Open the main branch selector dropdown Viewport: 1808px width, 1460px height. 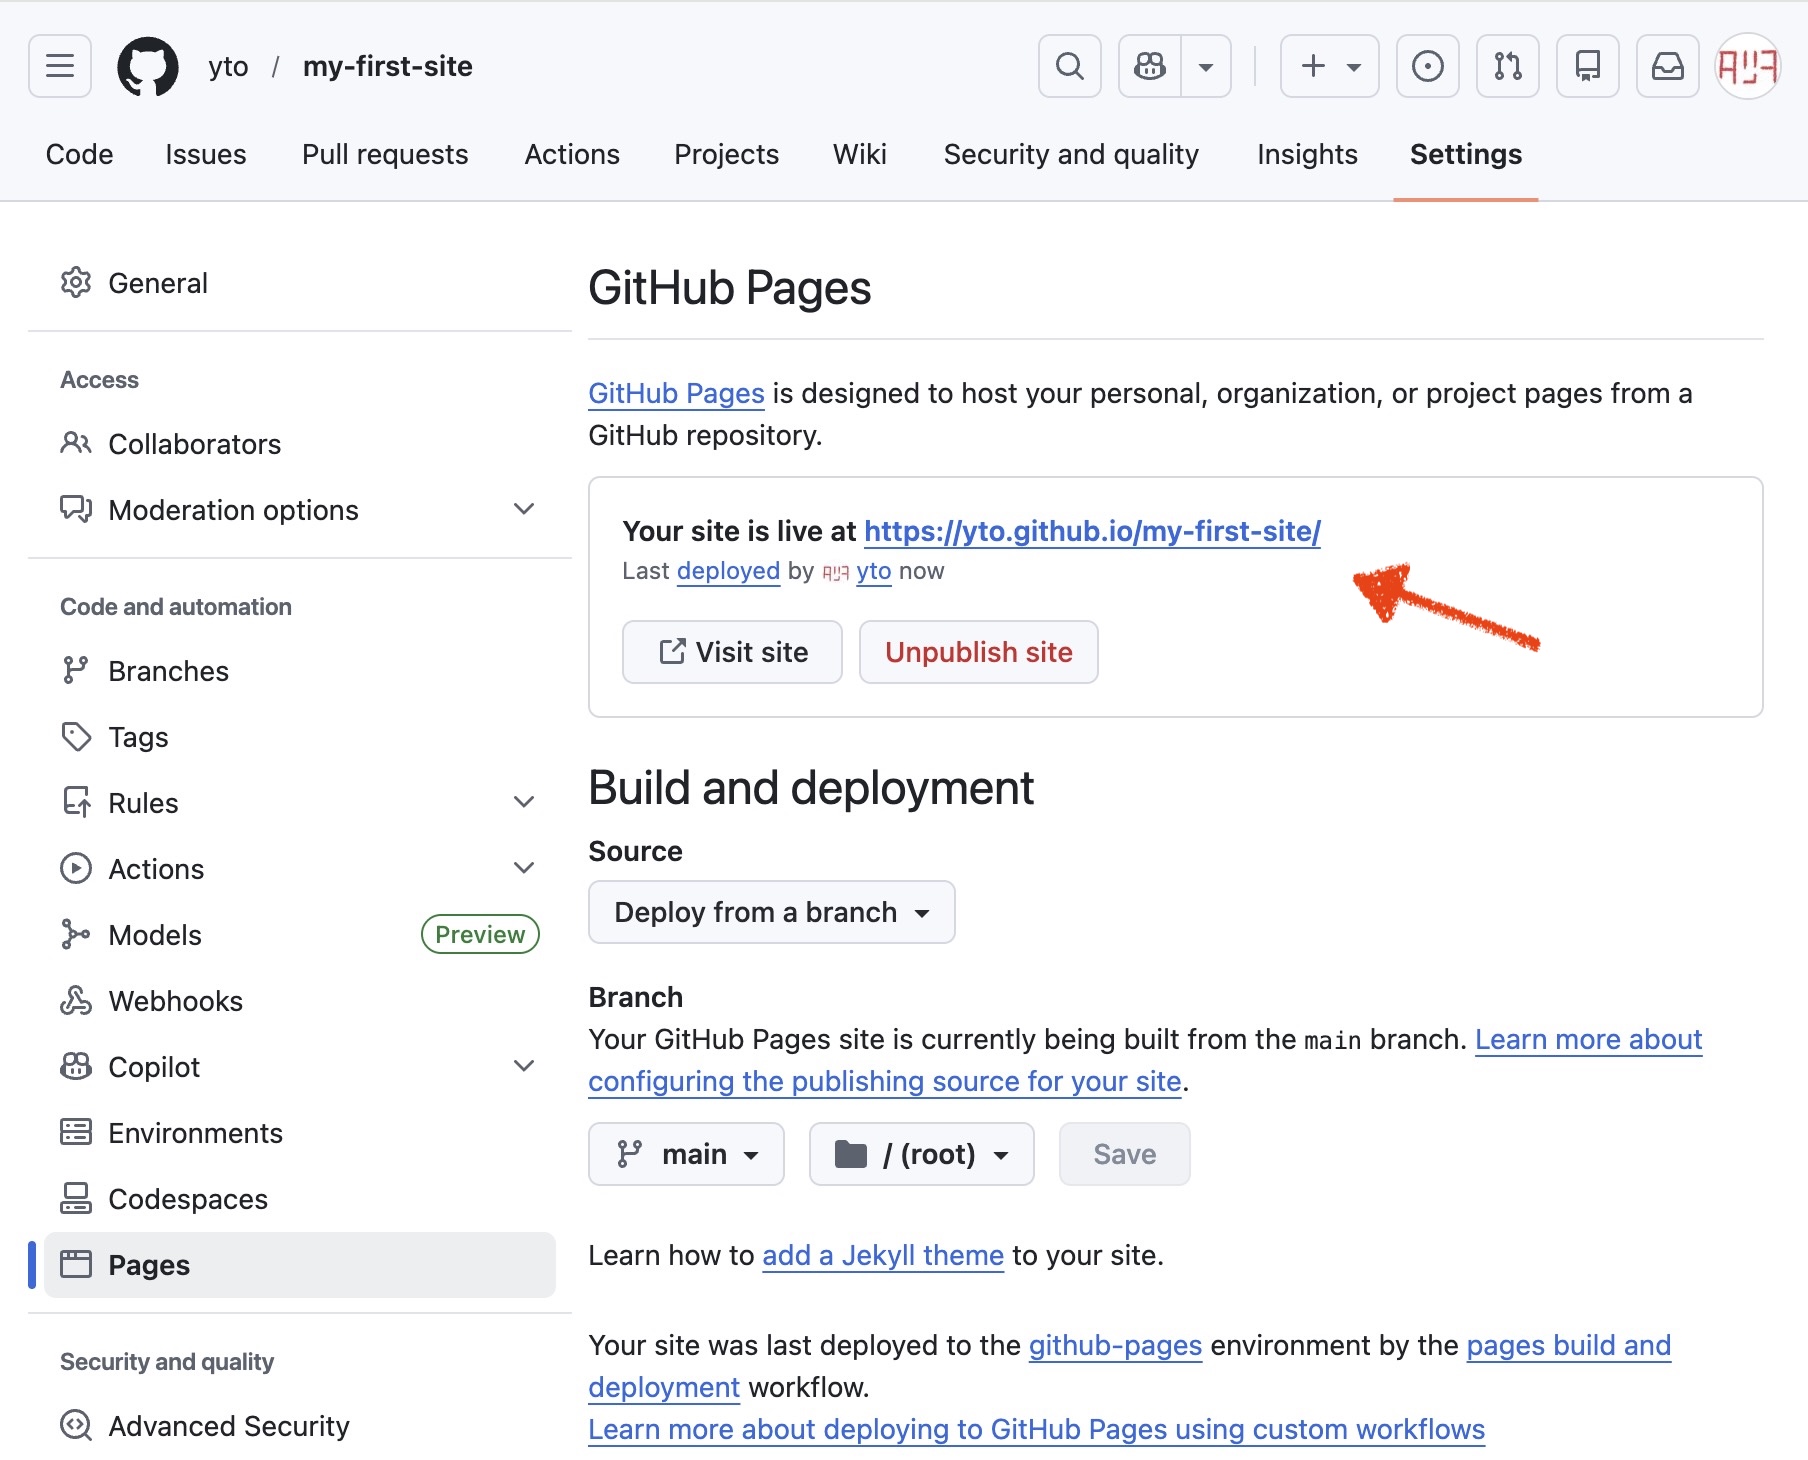click(x=686, y=1154)
